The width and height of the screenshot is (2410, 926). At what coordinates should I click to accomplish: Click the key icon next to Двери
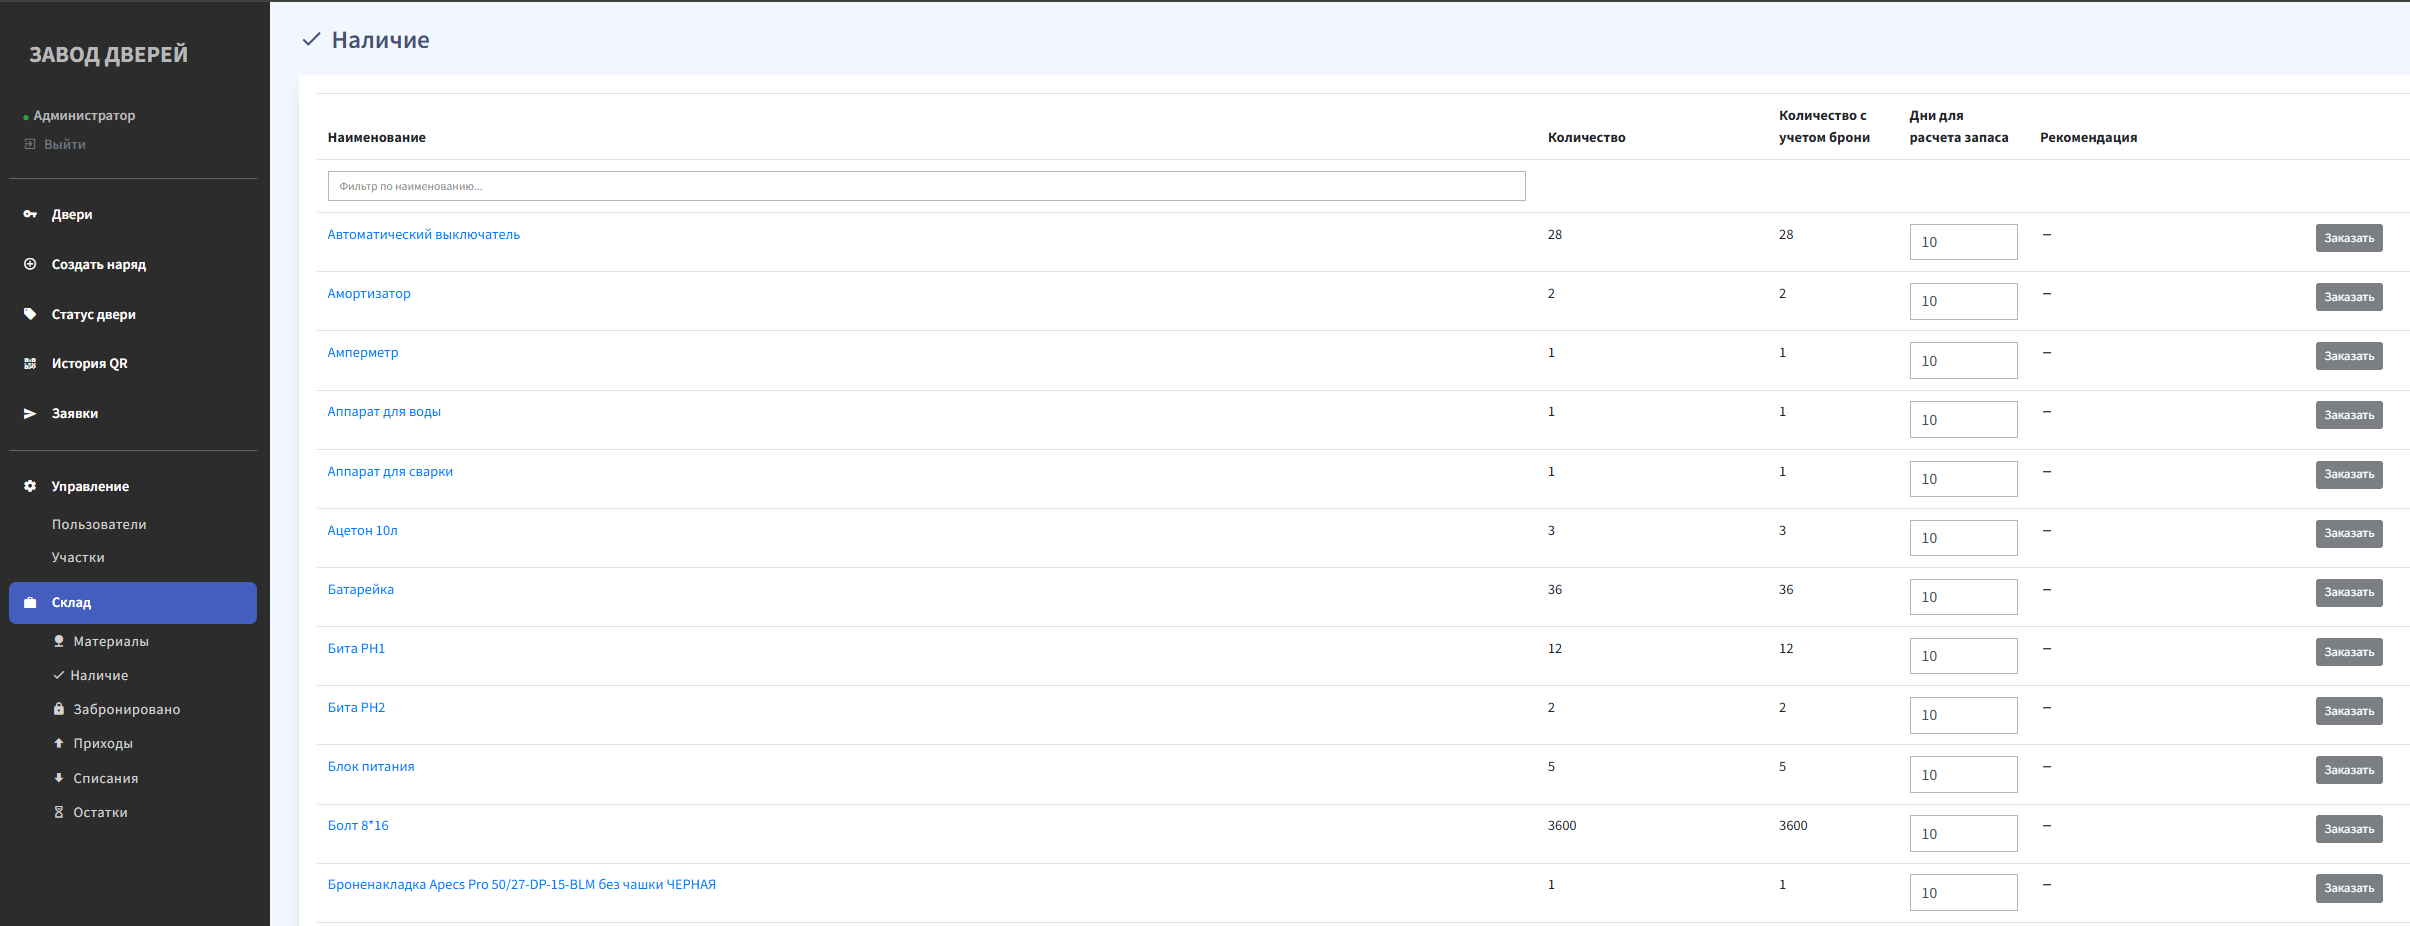pos(30,214)
